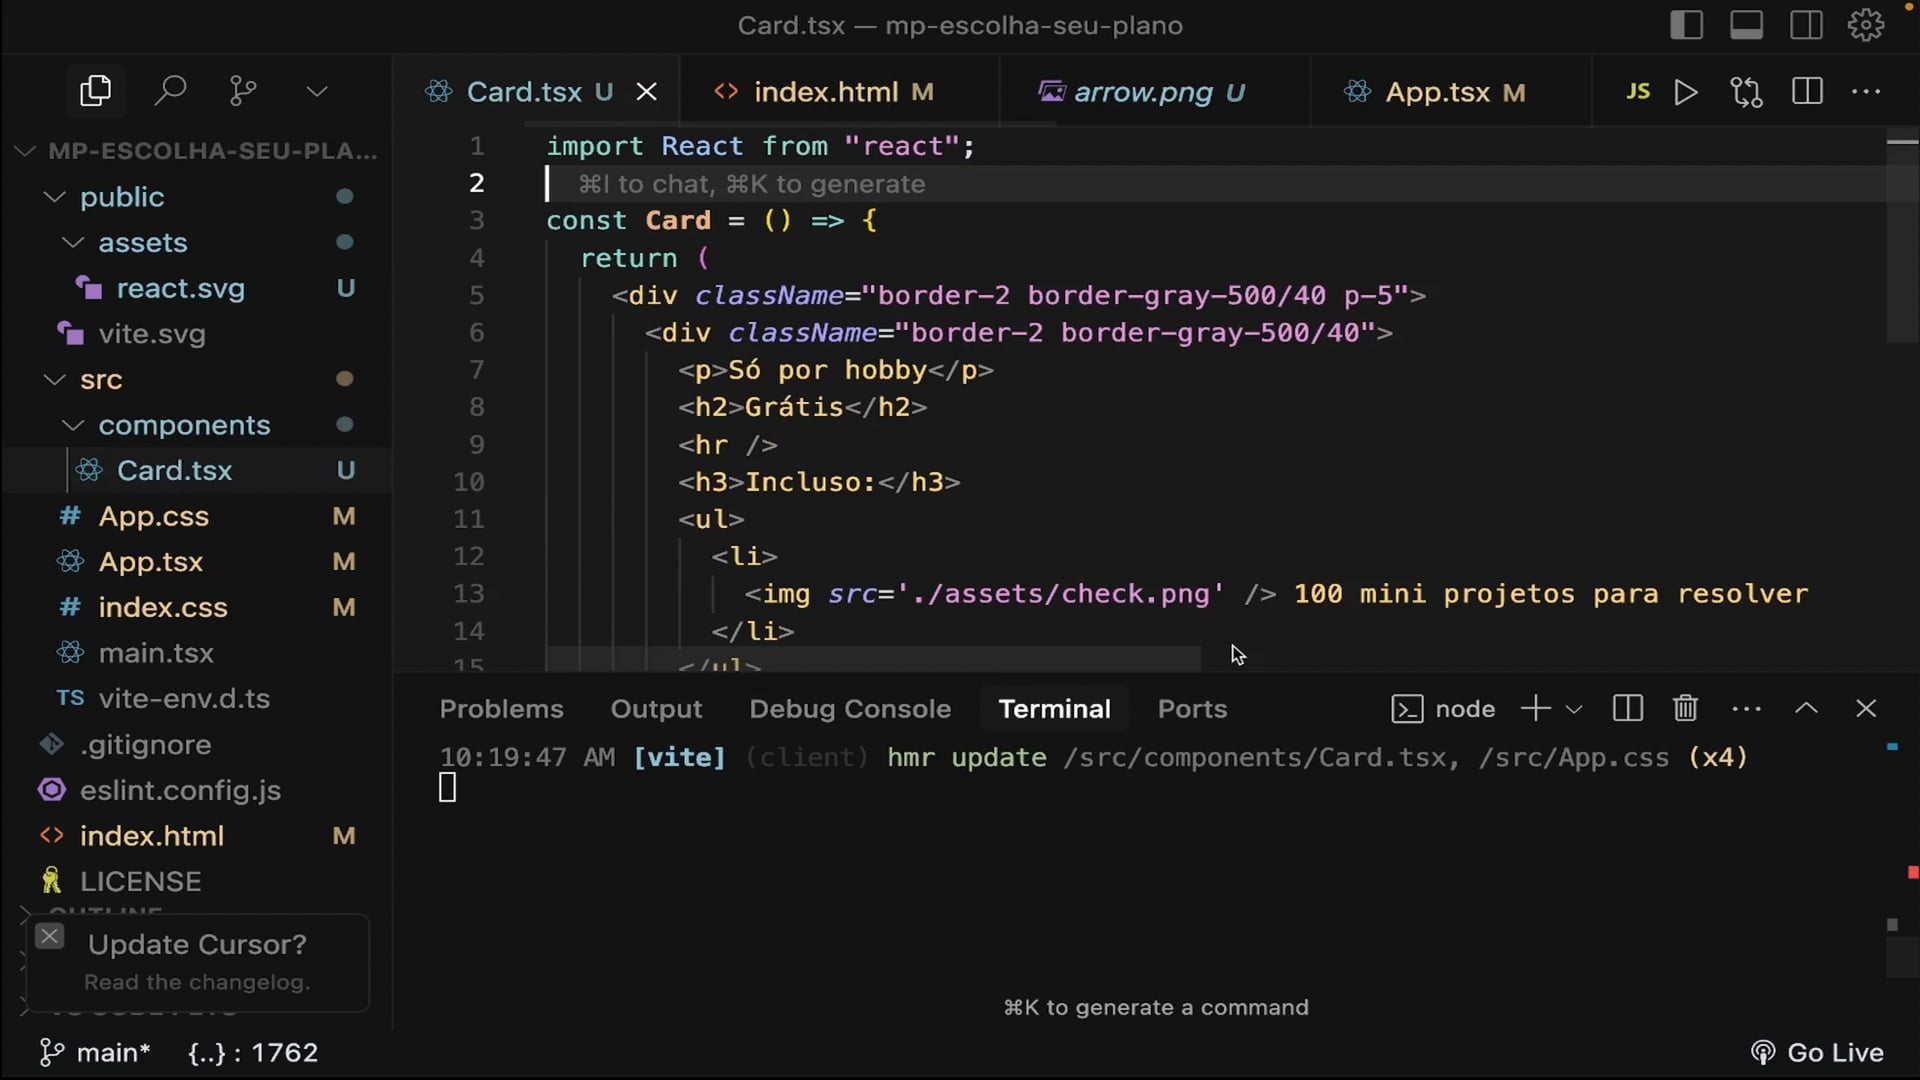Show more sidebar views chevron

click(317, 92)
